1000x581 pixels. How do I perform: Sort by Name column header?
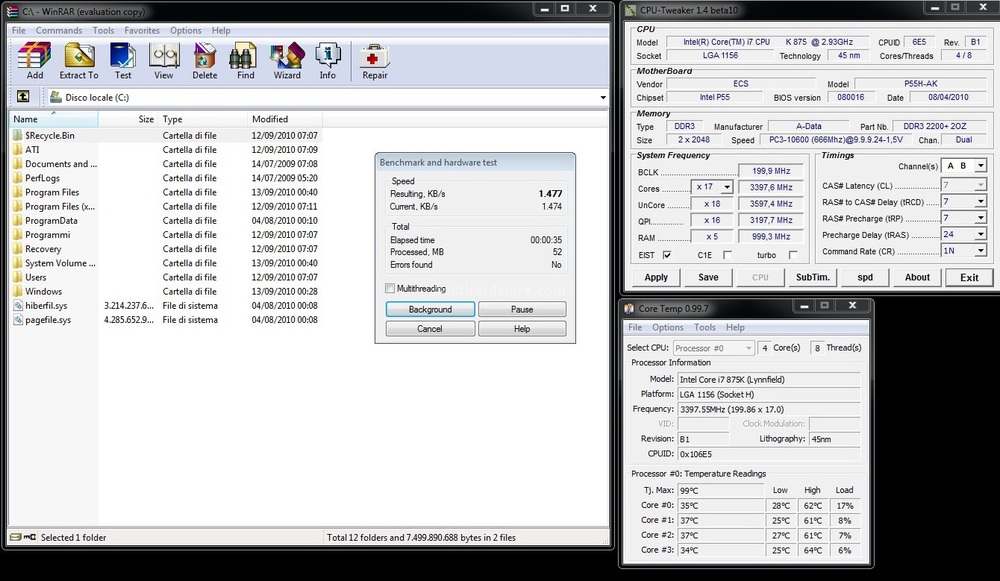(54, 119)
